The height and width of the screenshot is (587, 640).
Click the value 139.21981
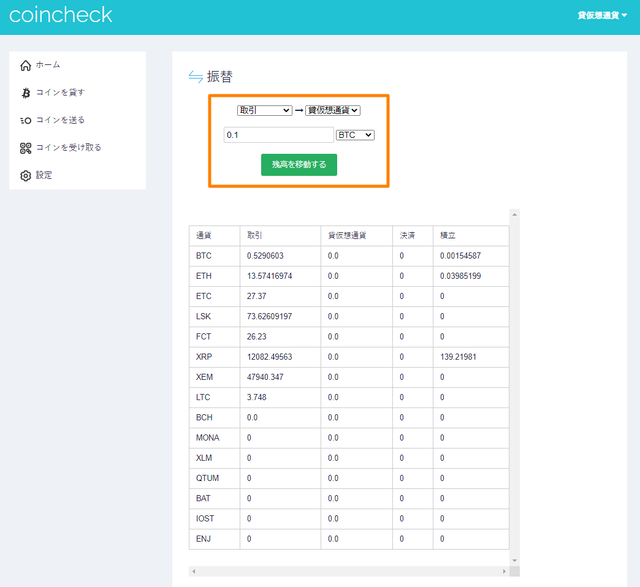[458, 357]
